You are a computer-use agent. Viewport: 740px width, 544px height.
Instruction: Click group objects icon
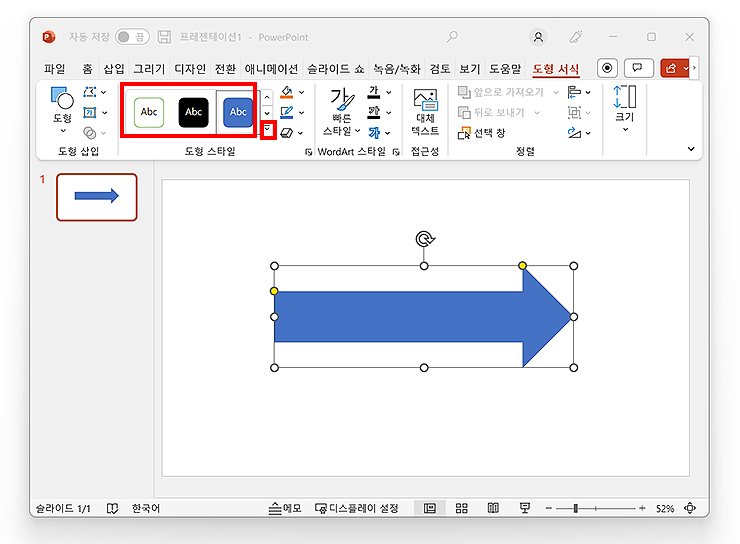click(574, 112)
